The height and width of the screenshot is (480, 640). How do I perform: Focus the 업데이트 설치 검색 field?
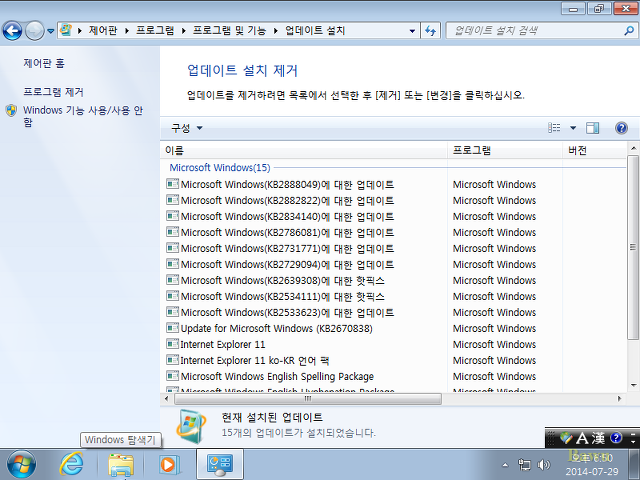(x=535, y=31)
